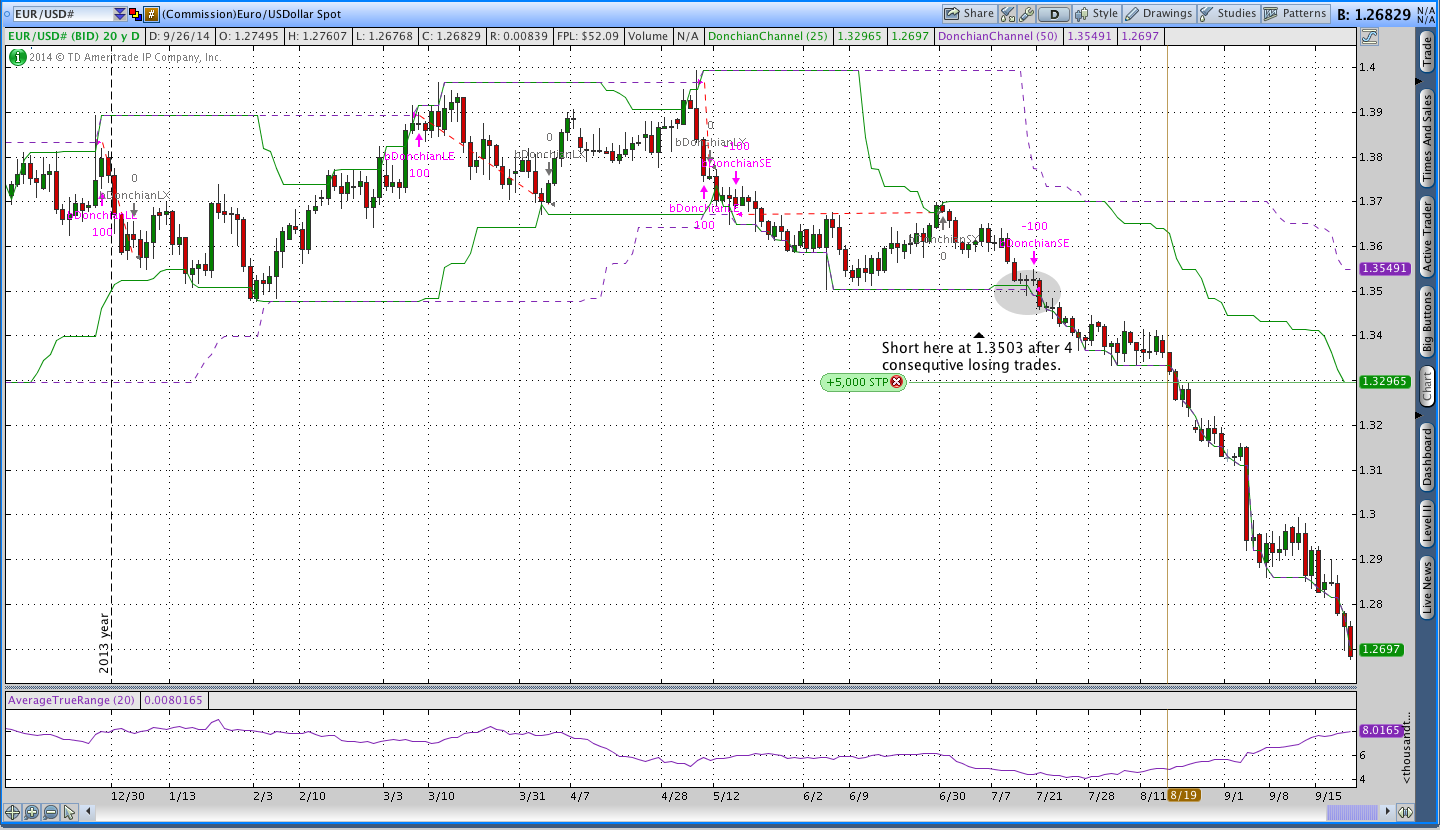Click the red and yellow linking color icon
The height and width of the screenshot is (830, 1440).
click(x=136, y=14)
